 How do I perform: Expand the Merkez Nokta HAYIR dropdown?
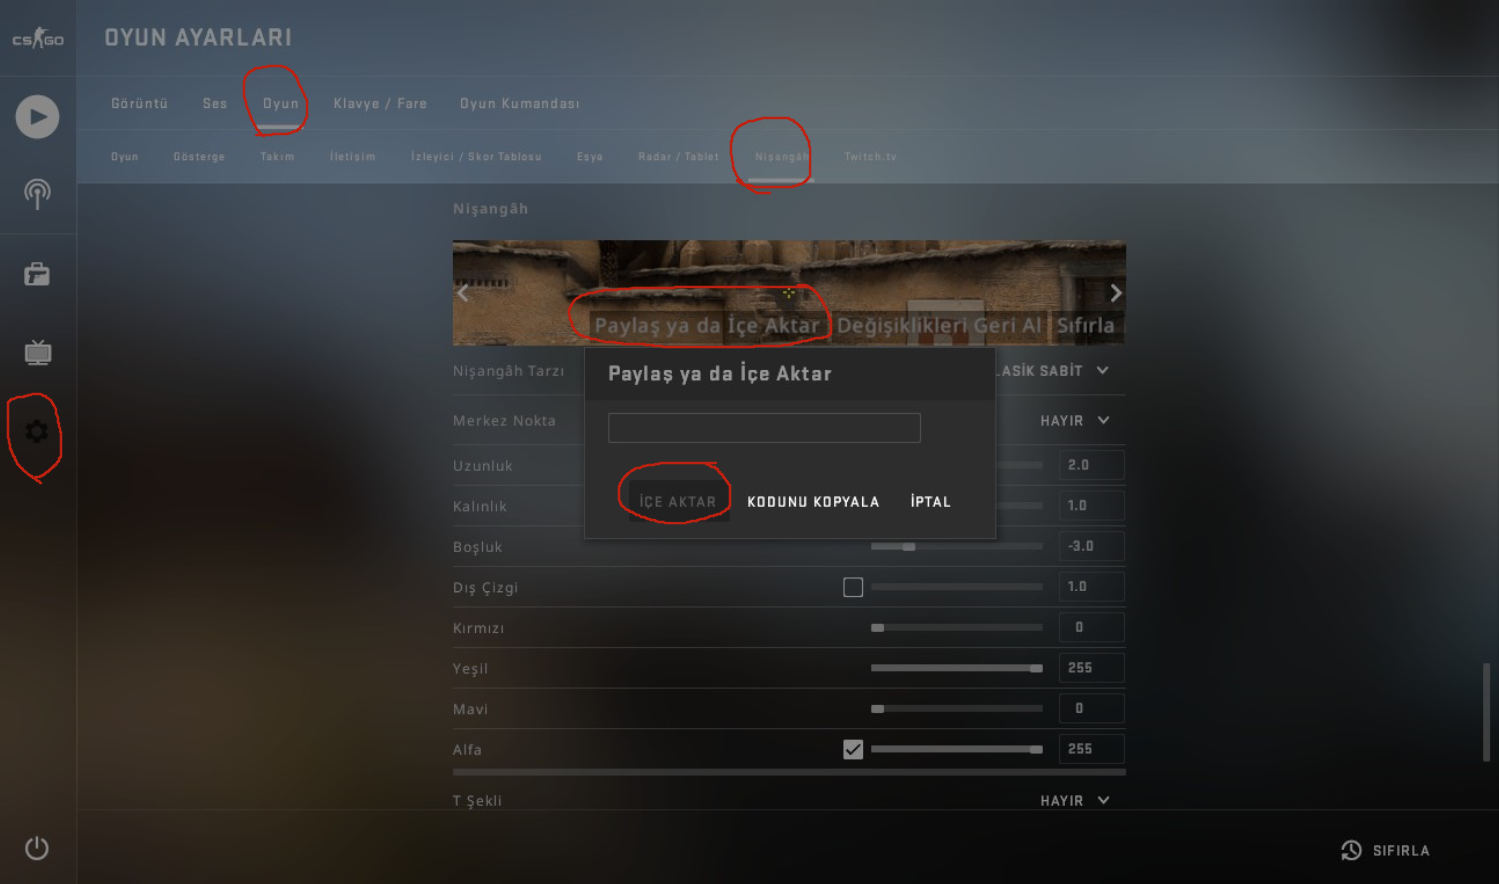click(1075, 421)
